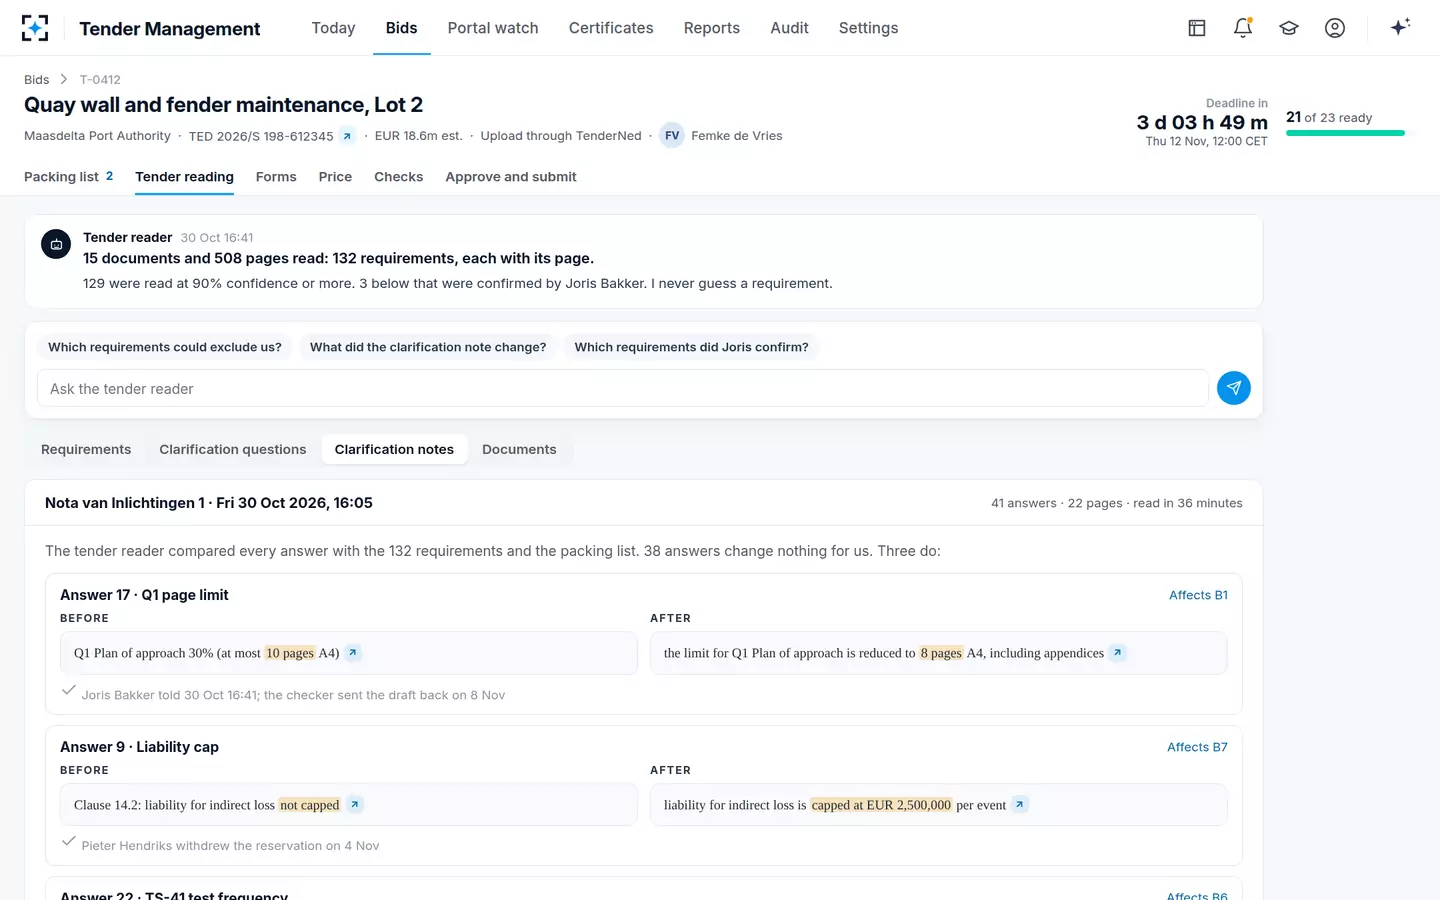The image size is (1440, 900).
Task: Click 'What did the clarification note change?' suggestion
Action: [x=428, y=347]
